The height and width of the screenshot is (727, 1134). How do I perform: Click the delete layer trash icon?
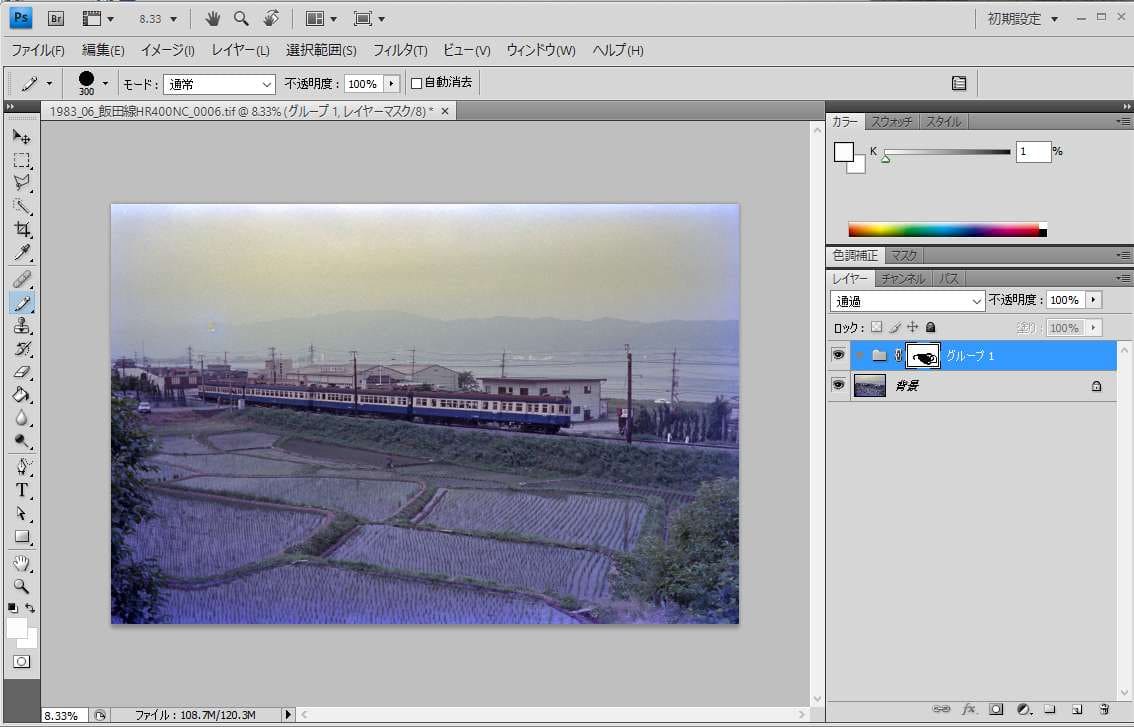click(1104, 709)
